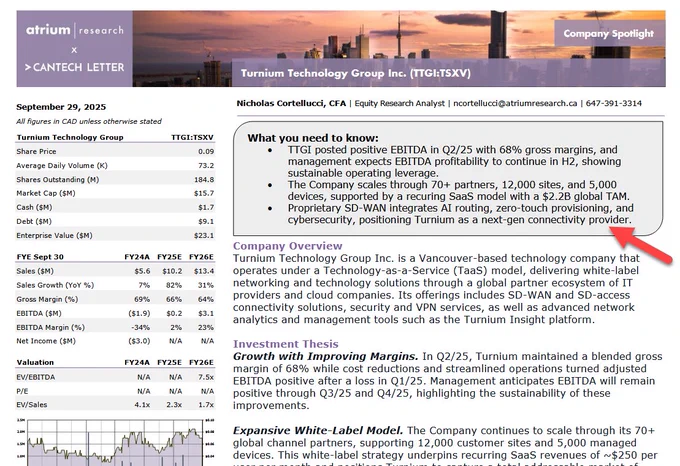Click the Enterprise Value figure $23.1
Screen dimensions: 680x466
point(204,235)
